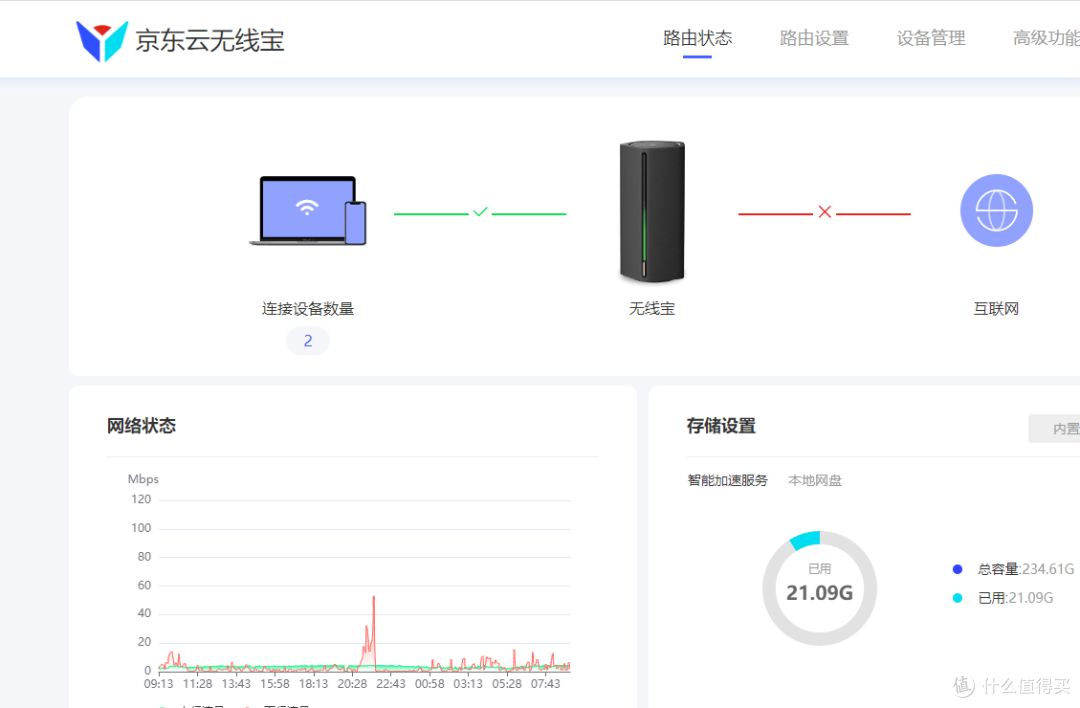The image size is (1080, 708).
Task: Click the 21.09G value in donut center
Action: click(x=820, y=592)
